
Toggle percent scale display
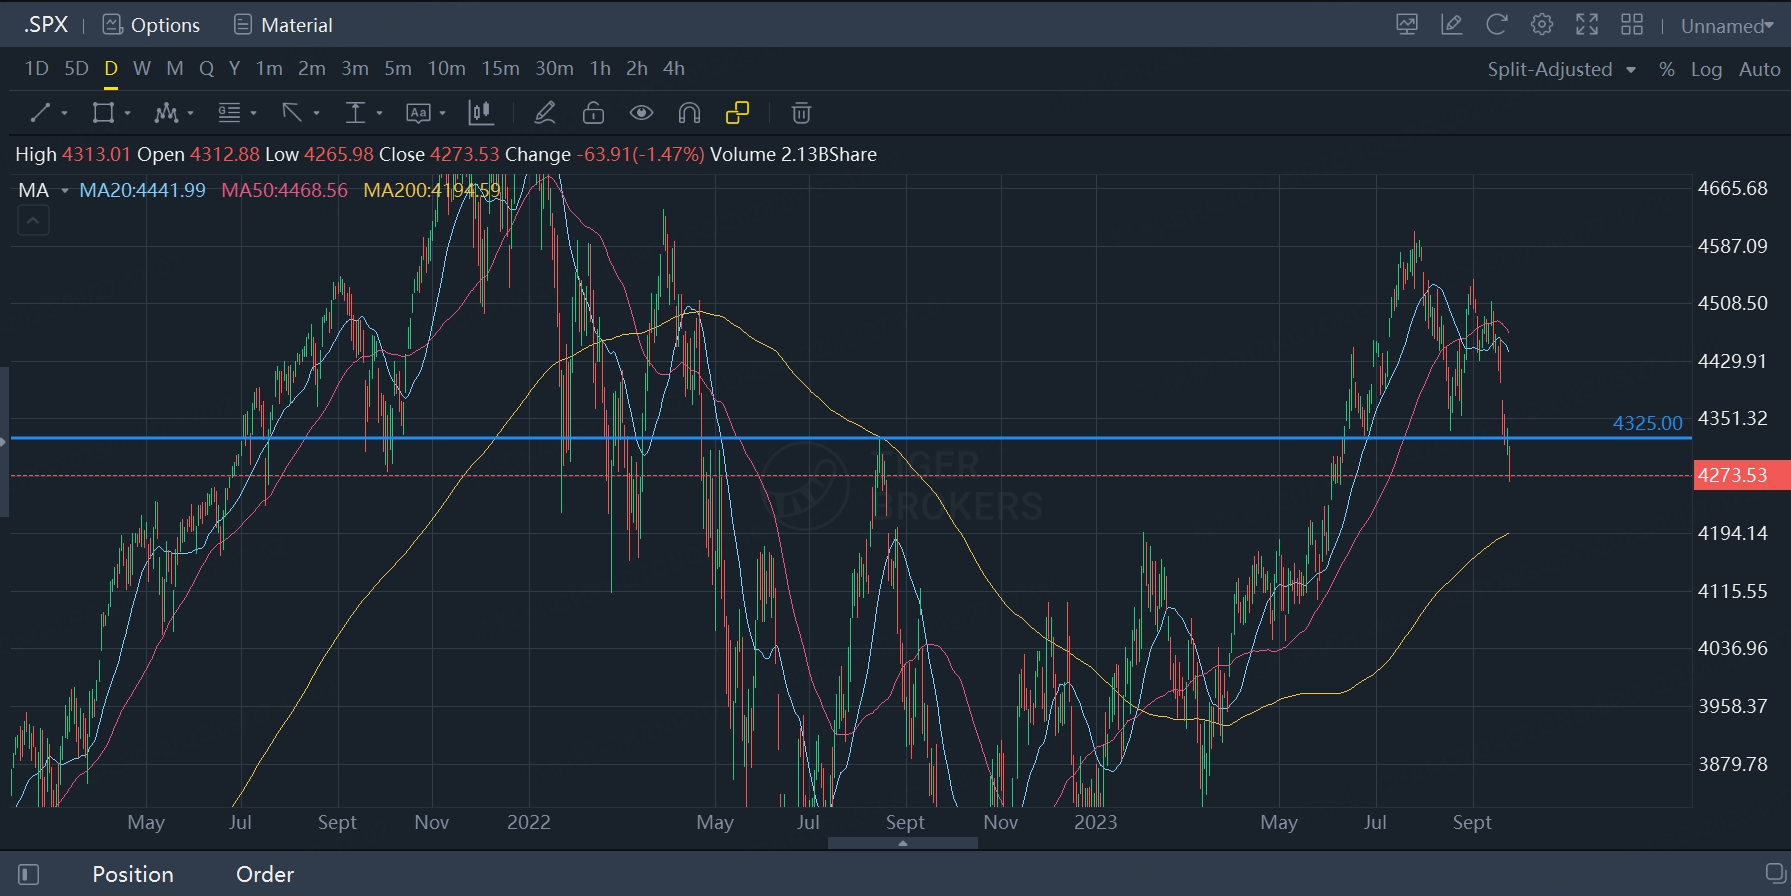pos(1666,69)
